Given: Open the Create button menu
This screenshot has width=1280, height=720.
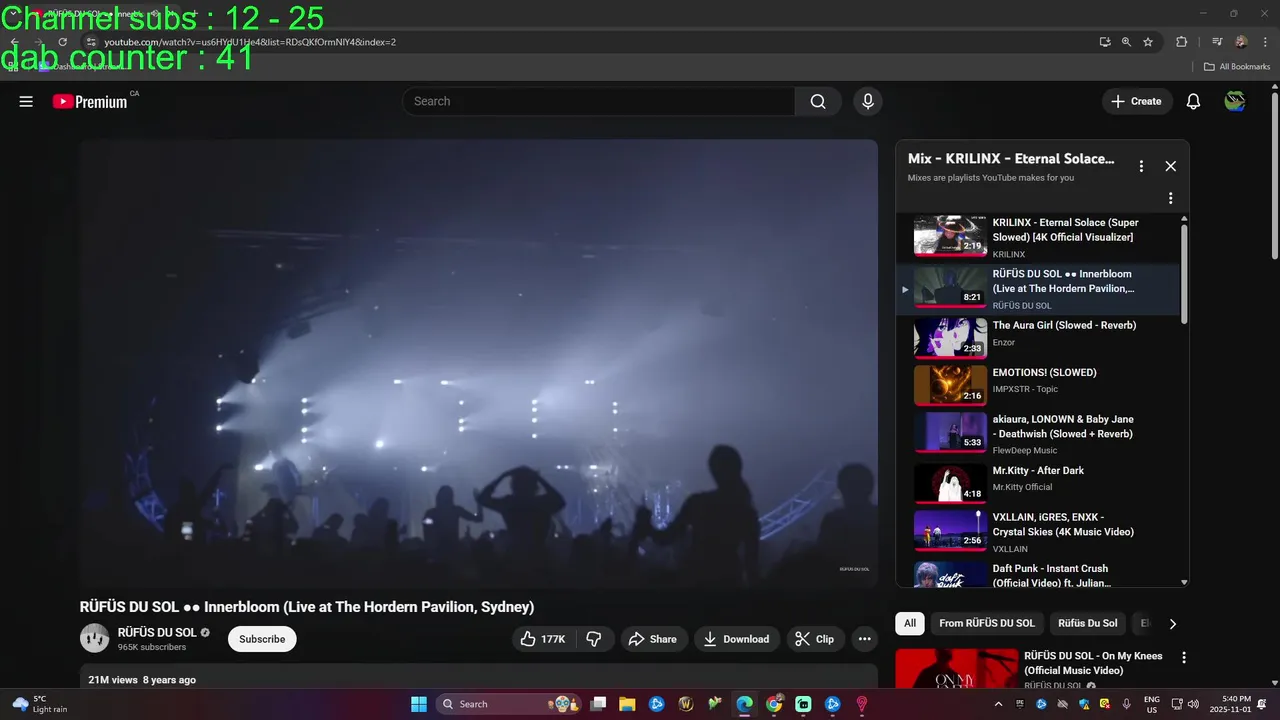Looking at the screenshot, I should point(1137,101).
